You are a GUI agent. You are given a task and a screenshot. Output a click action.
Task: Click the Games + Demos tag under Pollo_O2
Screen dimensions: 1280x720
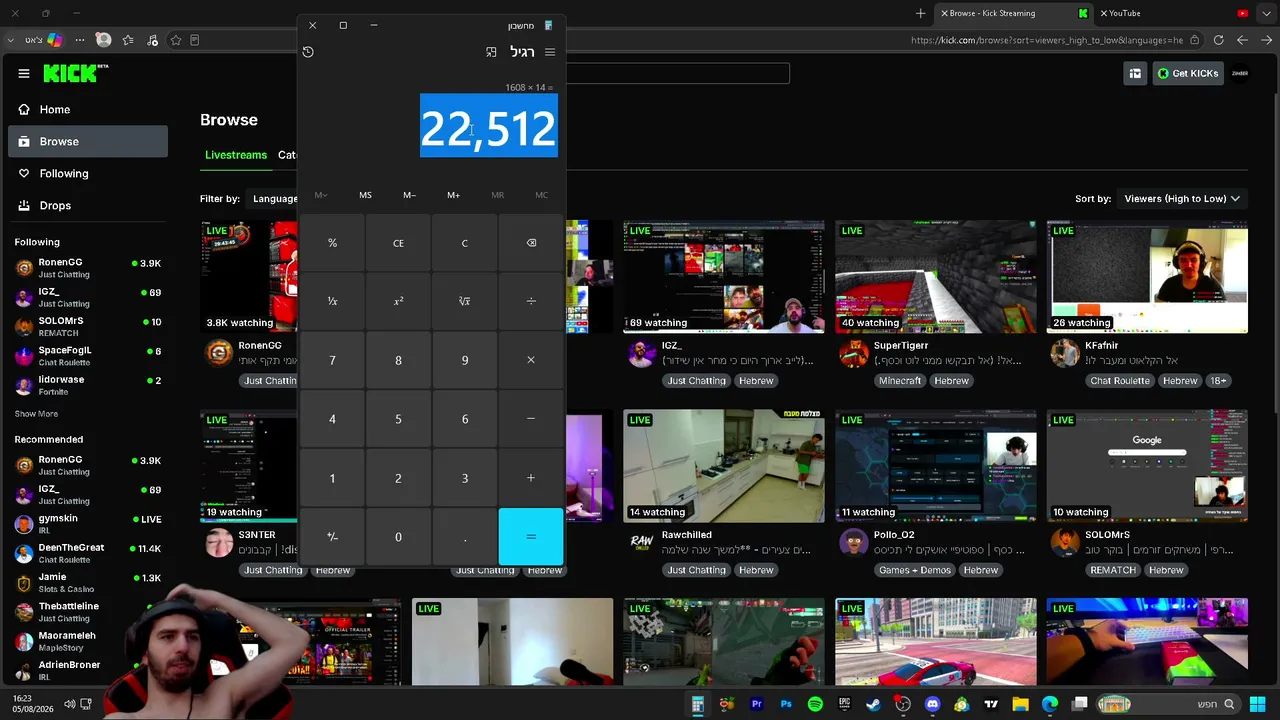(915, 570)
